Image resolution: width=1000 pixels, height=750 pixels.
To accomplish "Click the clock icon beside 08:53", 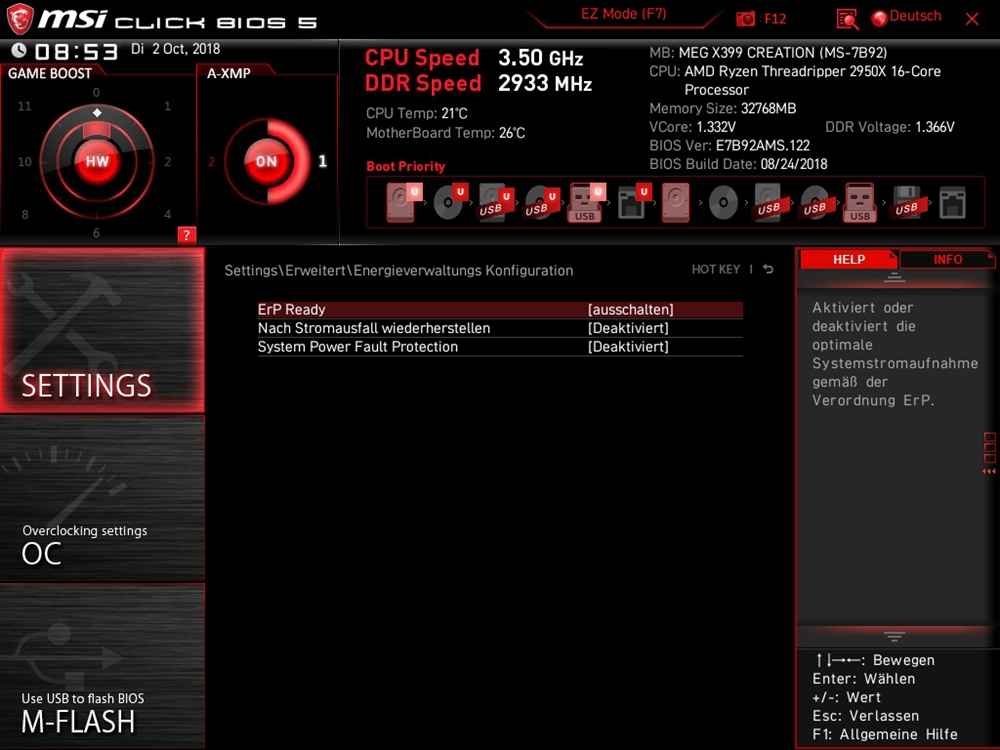I will (18, 50).
